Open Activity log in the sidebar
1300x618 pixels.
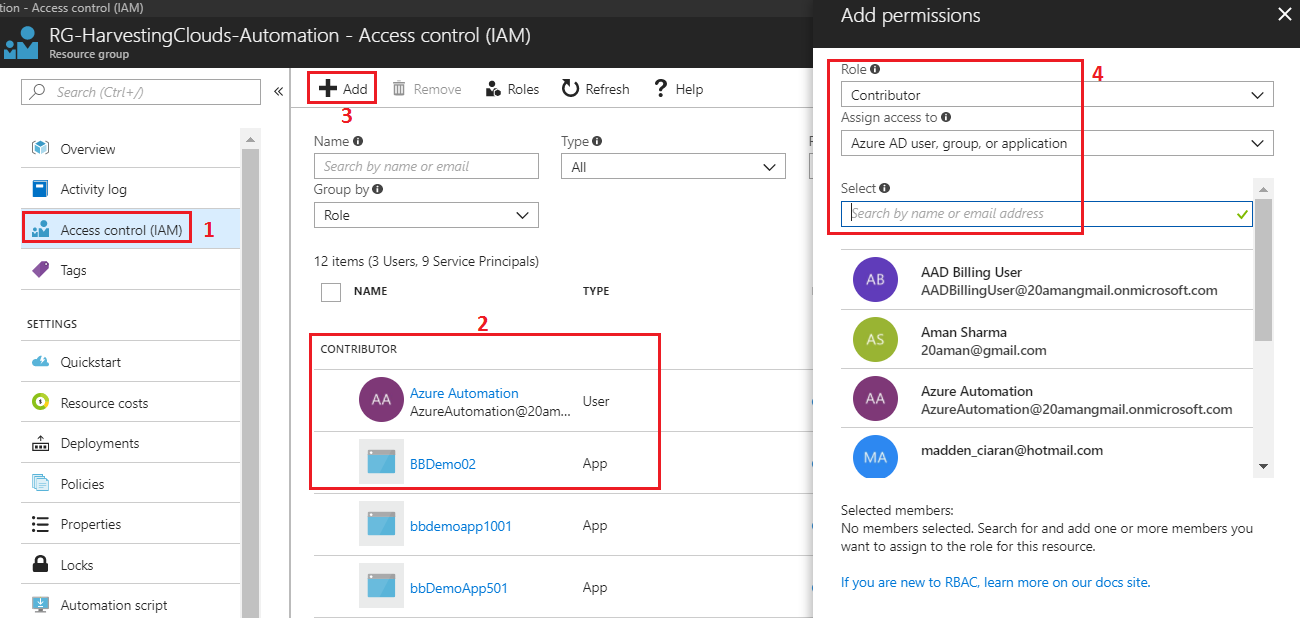tap(130, 189)
